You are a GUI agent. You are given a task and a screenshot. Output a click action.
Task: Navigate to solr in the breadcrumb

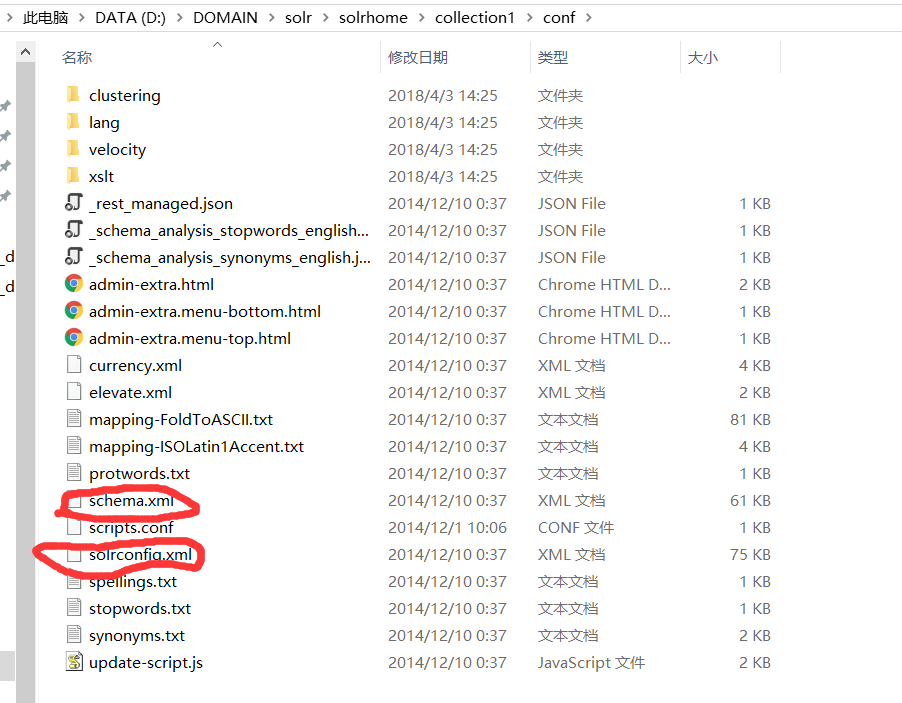(298, 18)
